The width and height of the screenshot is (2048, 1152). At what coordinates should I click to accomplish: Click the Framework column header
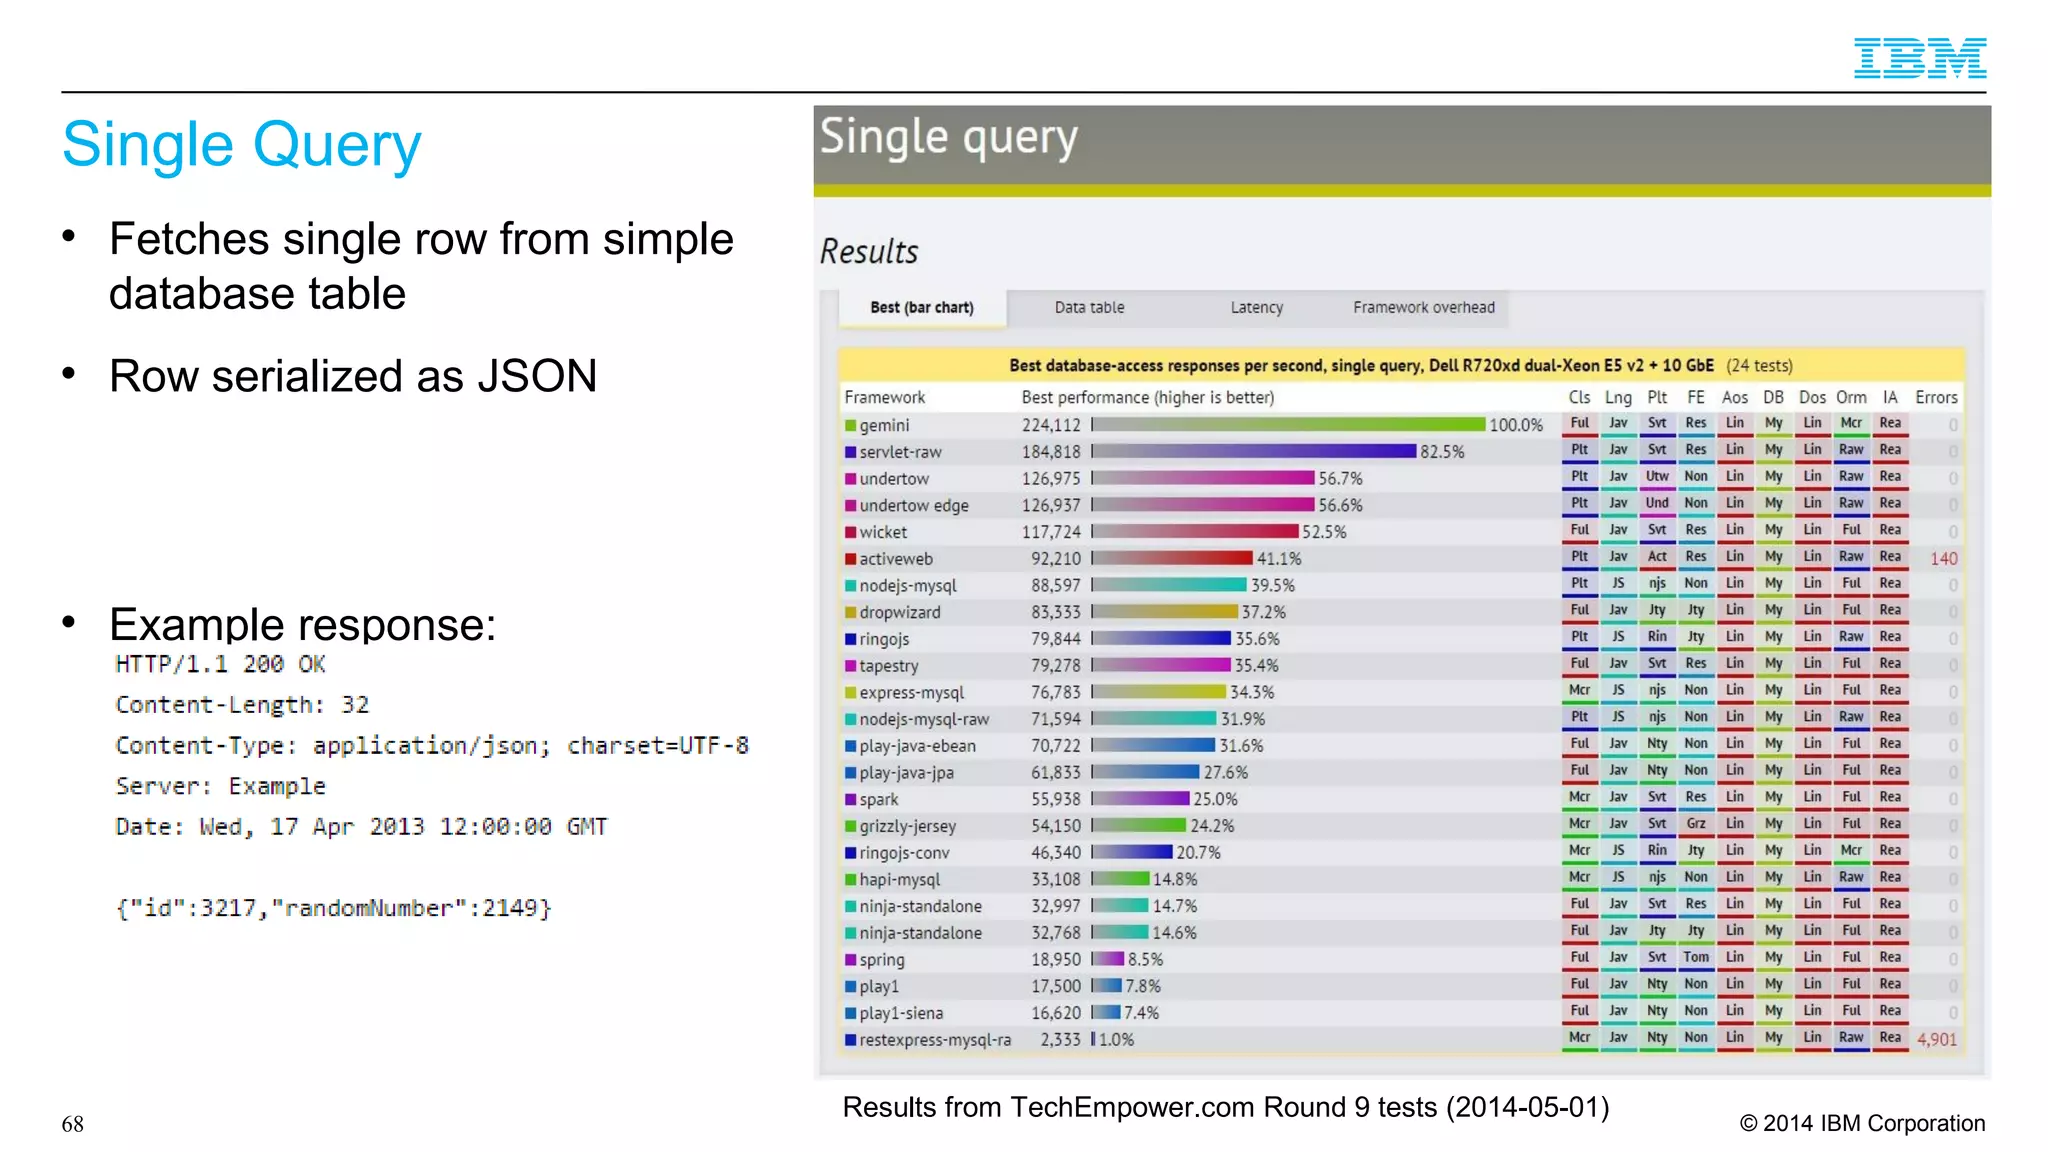(x=885, y=398)
